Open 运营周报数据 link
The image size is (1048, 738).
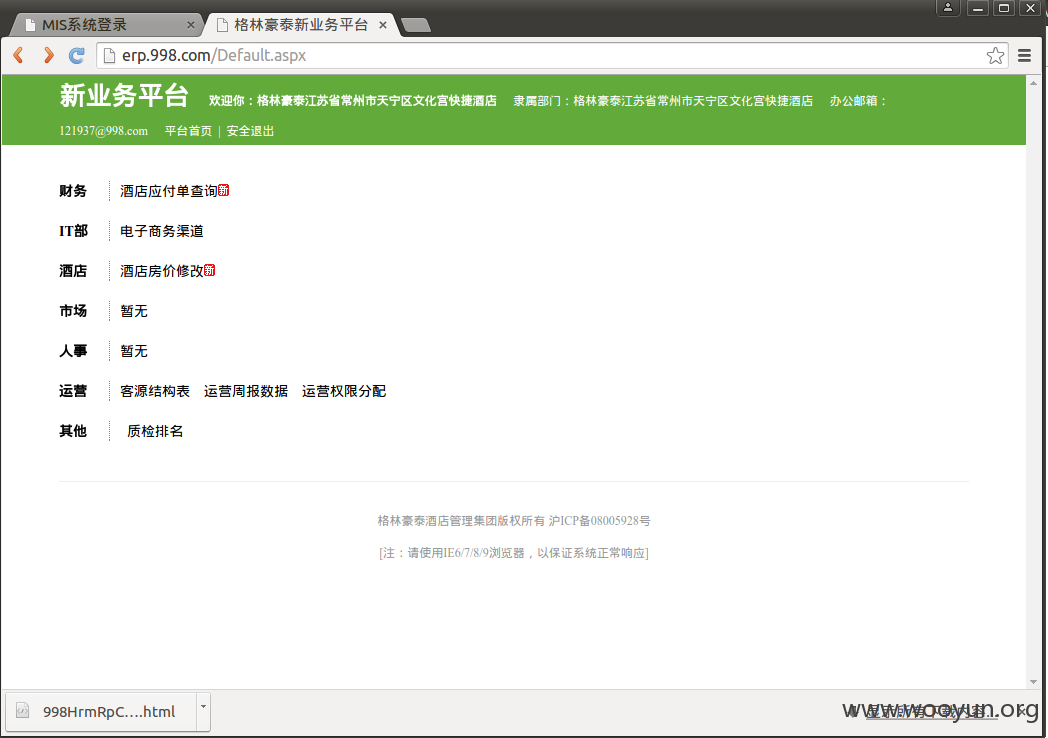[x=246, y=391]
